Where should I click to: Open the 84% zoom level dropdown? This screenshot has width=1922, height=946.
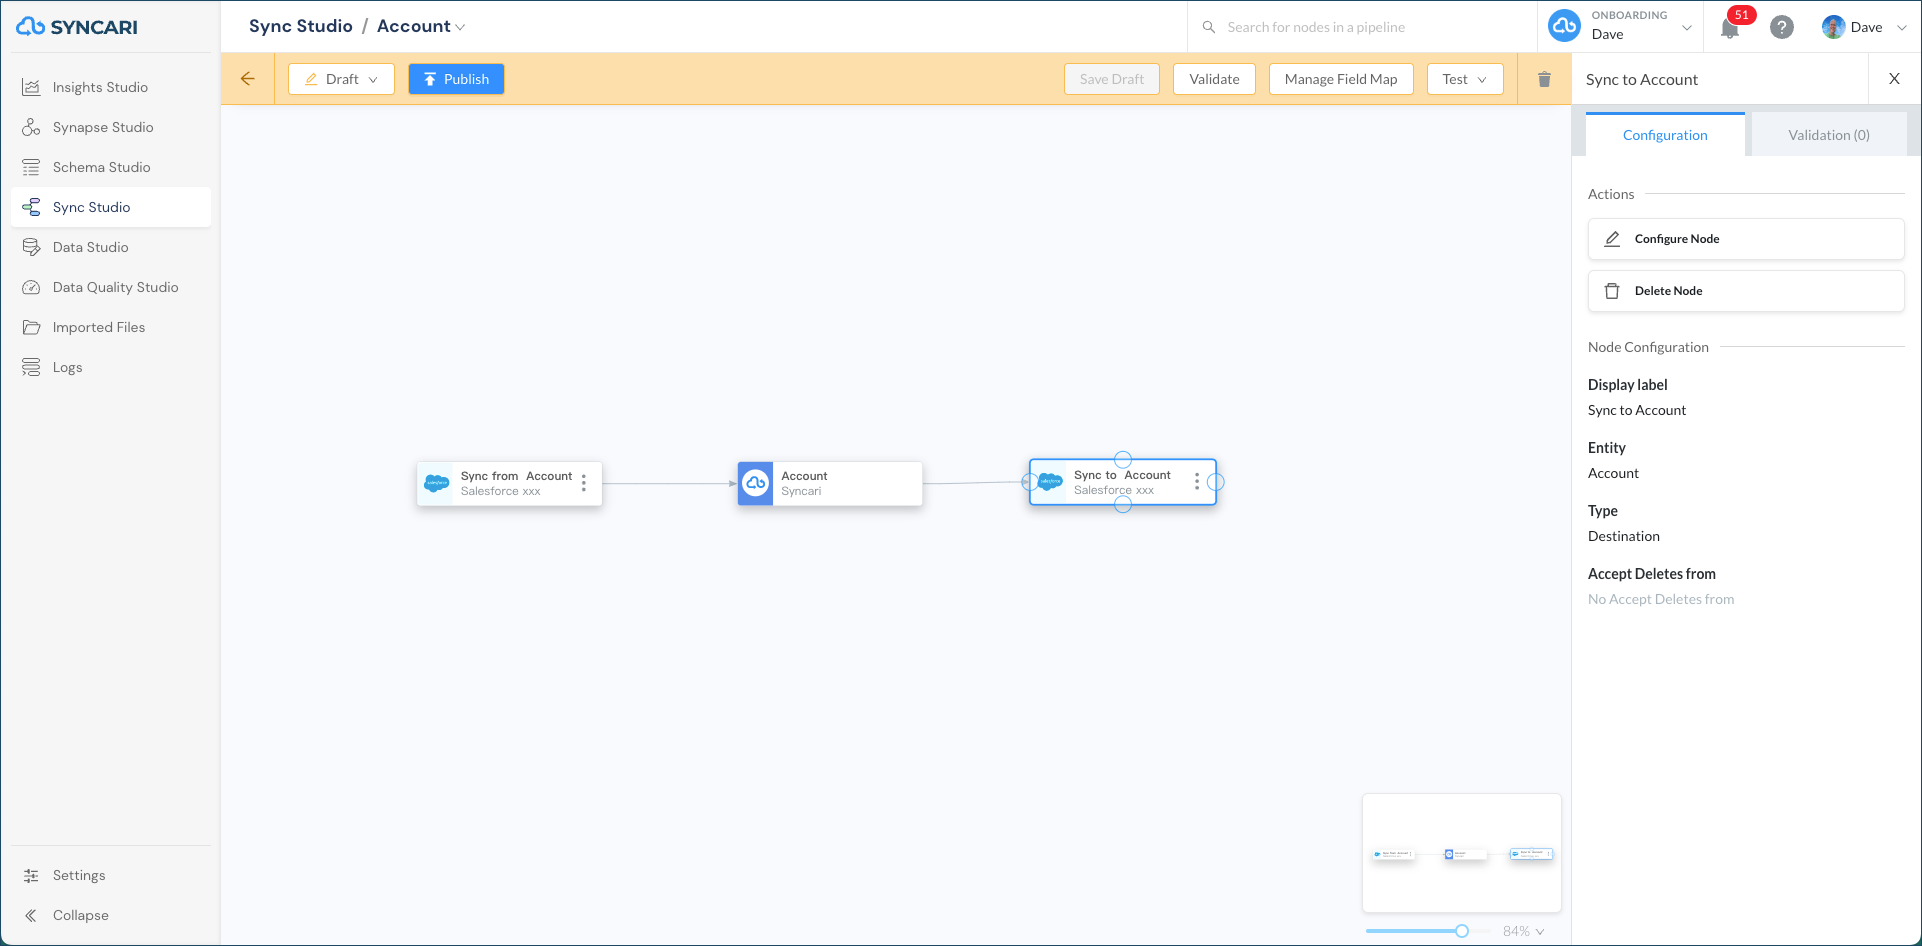pyautogui.click(x=1525, y=931)
